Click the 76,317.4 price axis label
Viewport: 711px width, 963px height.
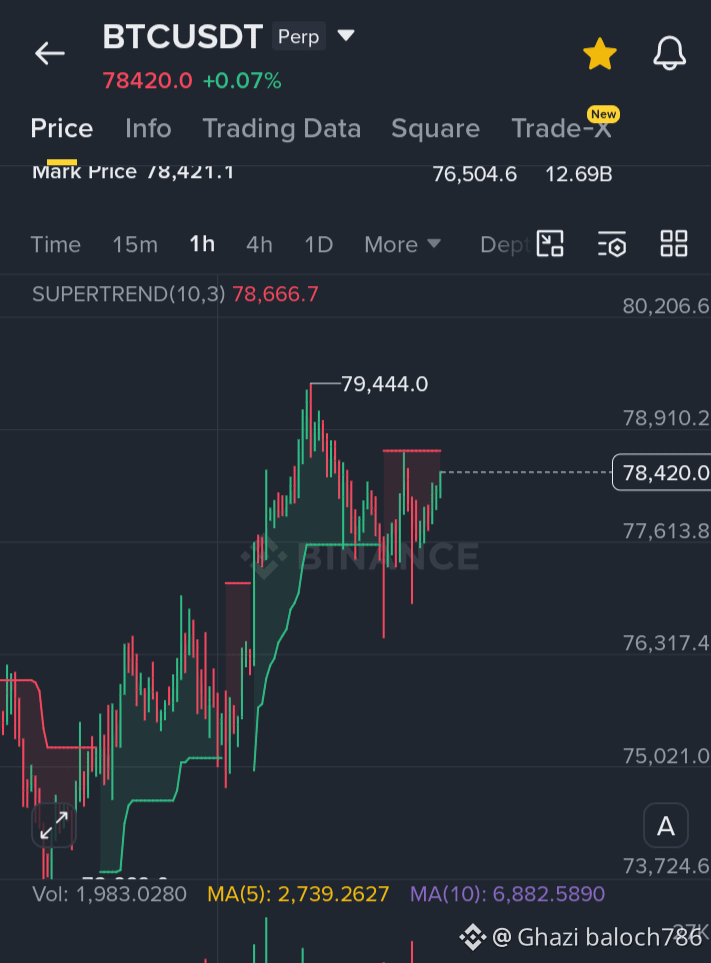666,643
